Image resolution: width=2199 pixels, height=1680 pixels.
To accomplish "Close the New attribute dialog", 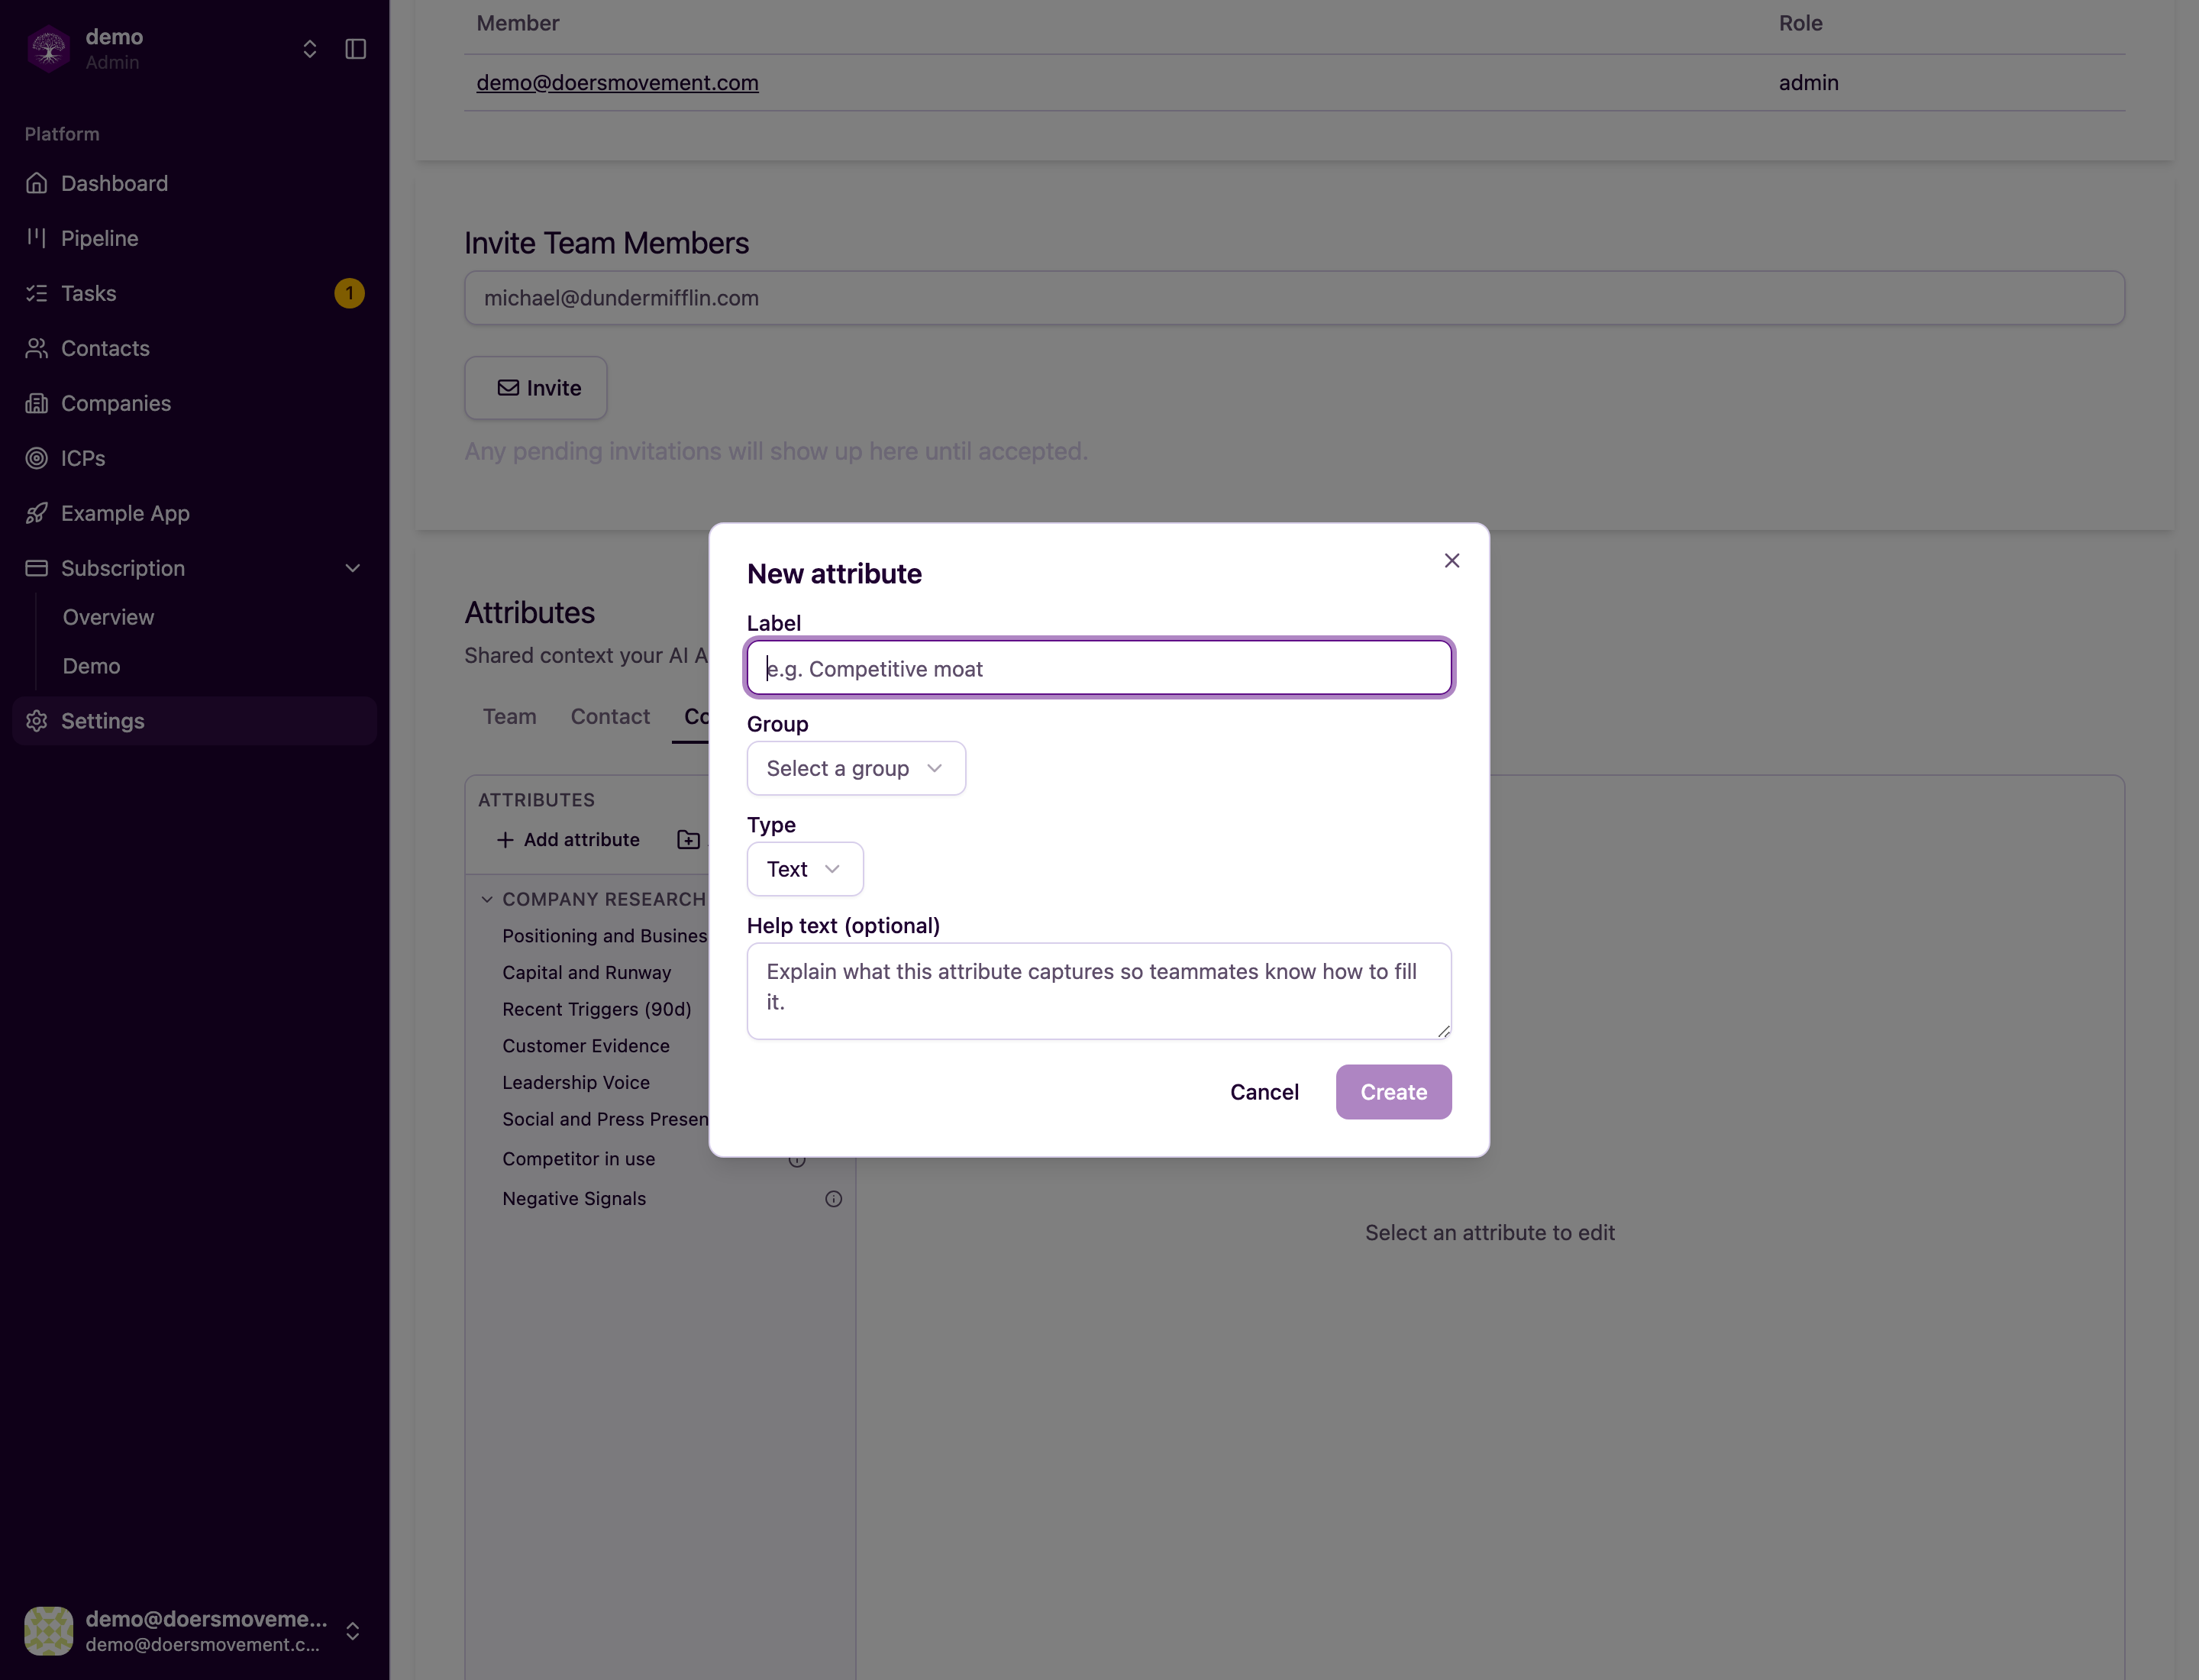I will (1452, 561).
